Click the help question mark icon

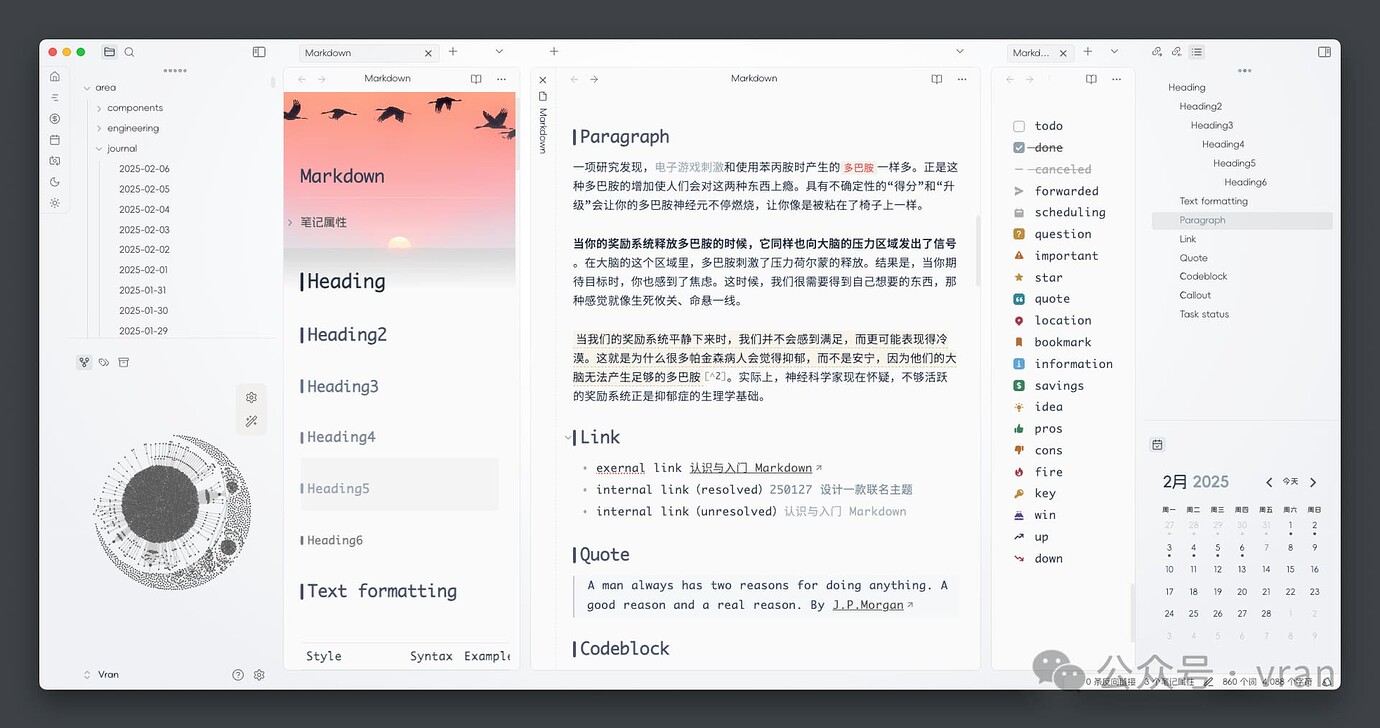click(x=238, y=675)
